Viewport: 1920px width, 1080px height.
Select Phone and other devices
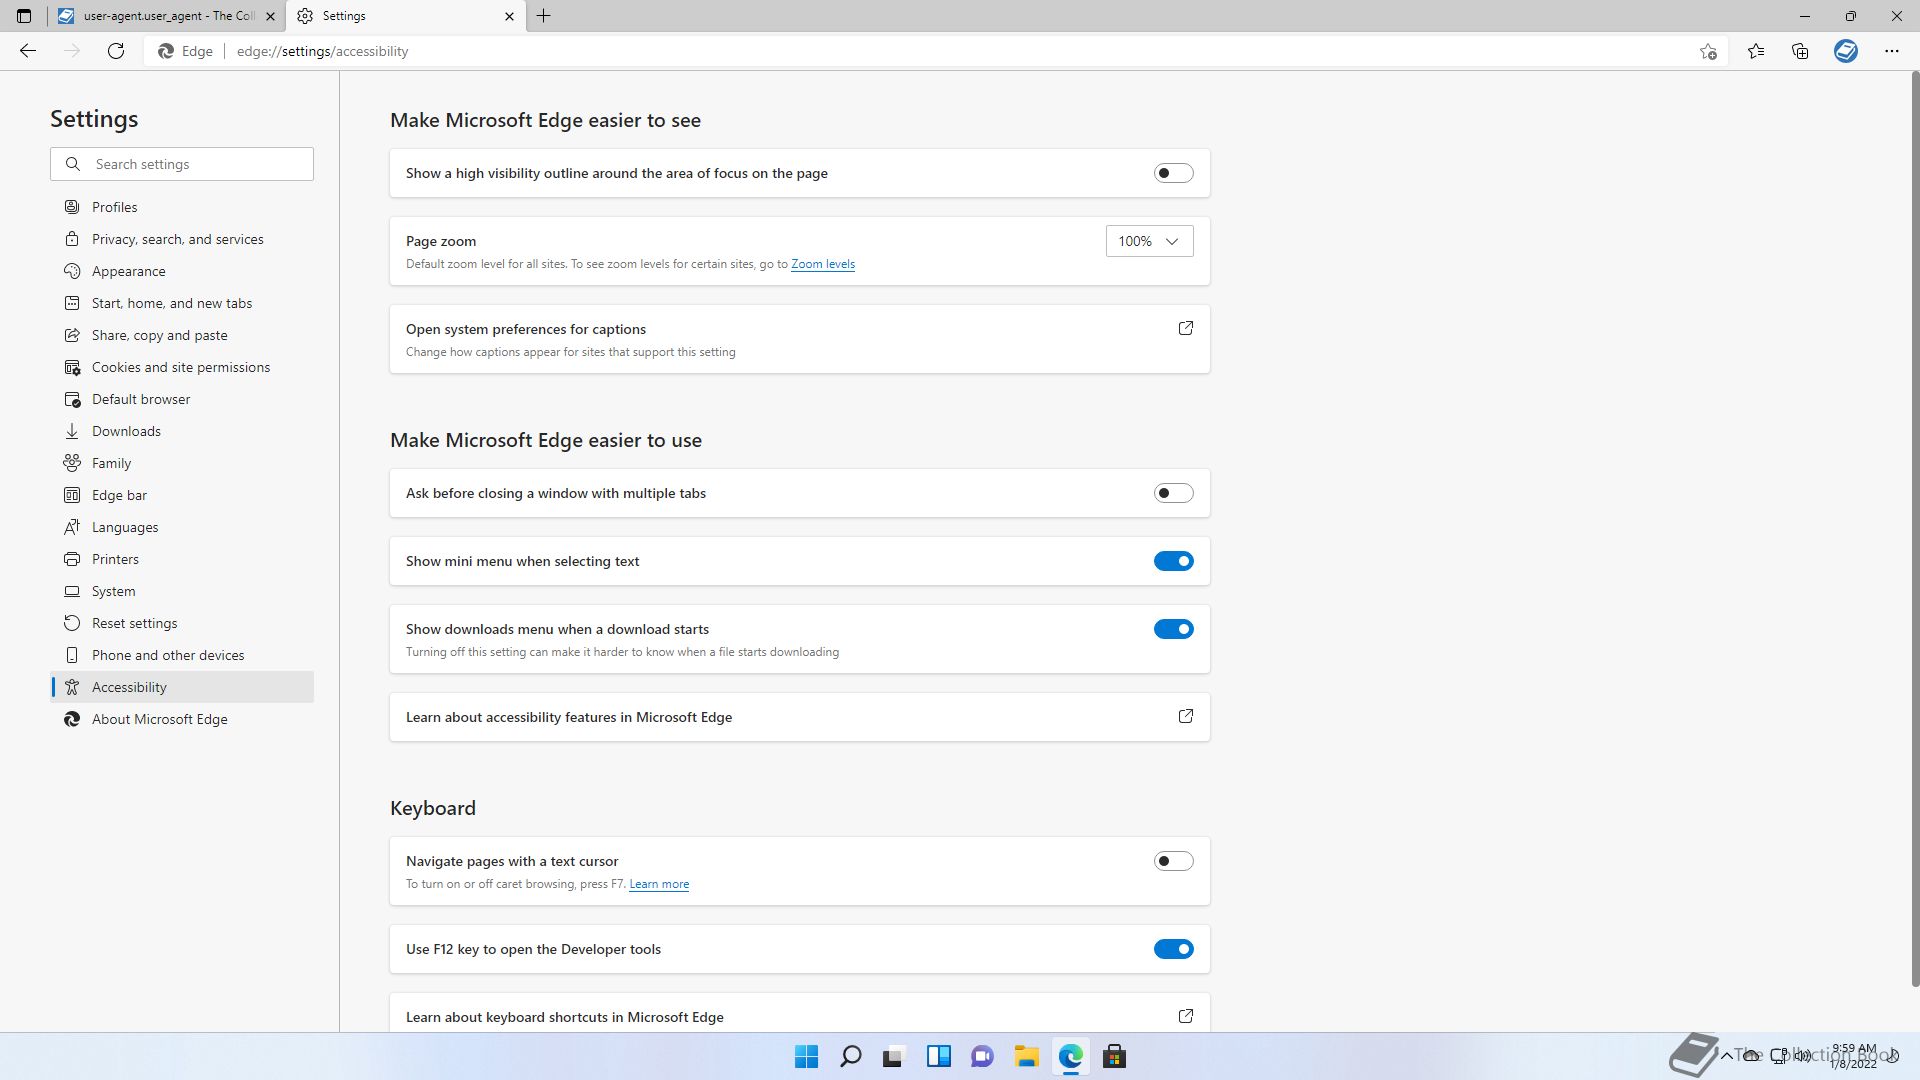tap(182, 655)
